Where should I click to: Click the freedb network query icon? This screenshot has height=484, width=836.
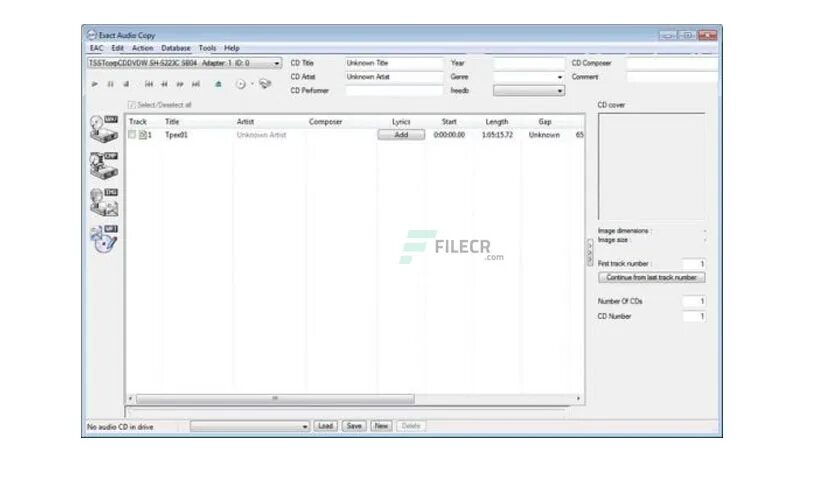click(x=265, y=83)
